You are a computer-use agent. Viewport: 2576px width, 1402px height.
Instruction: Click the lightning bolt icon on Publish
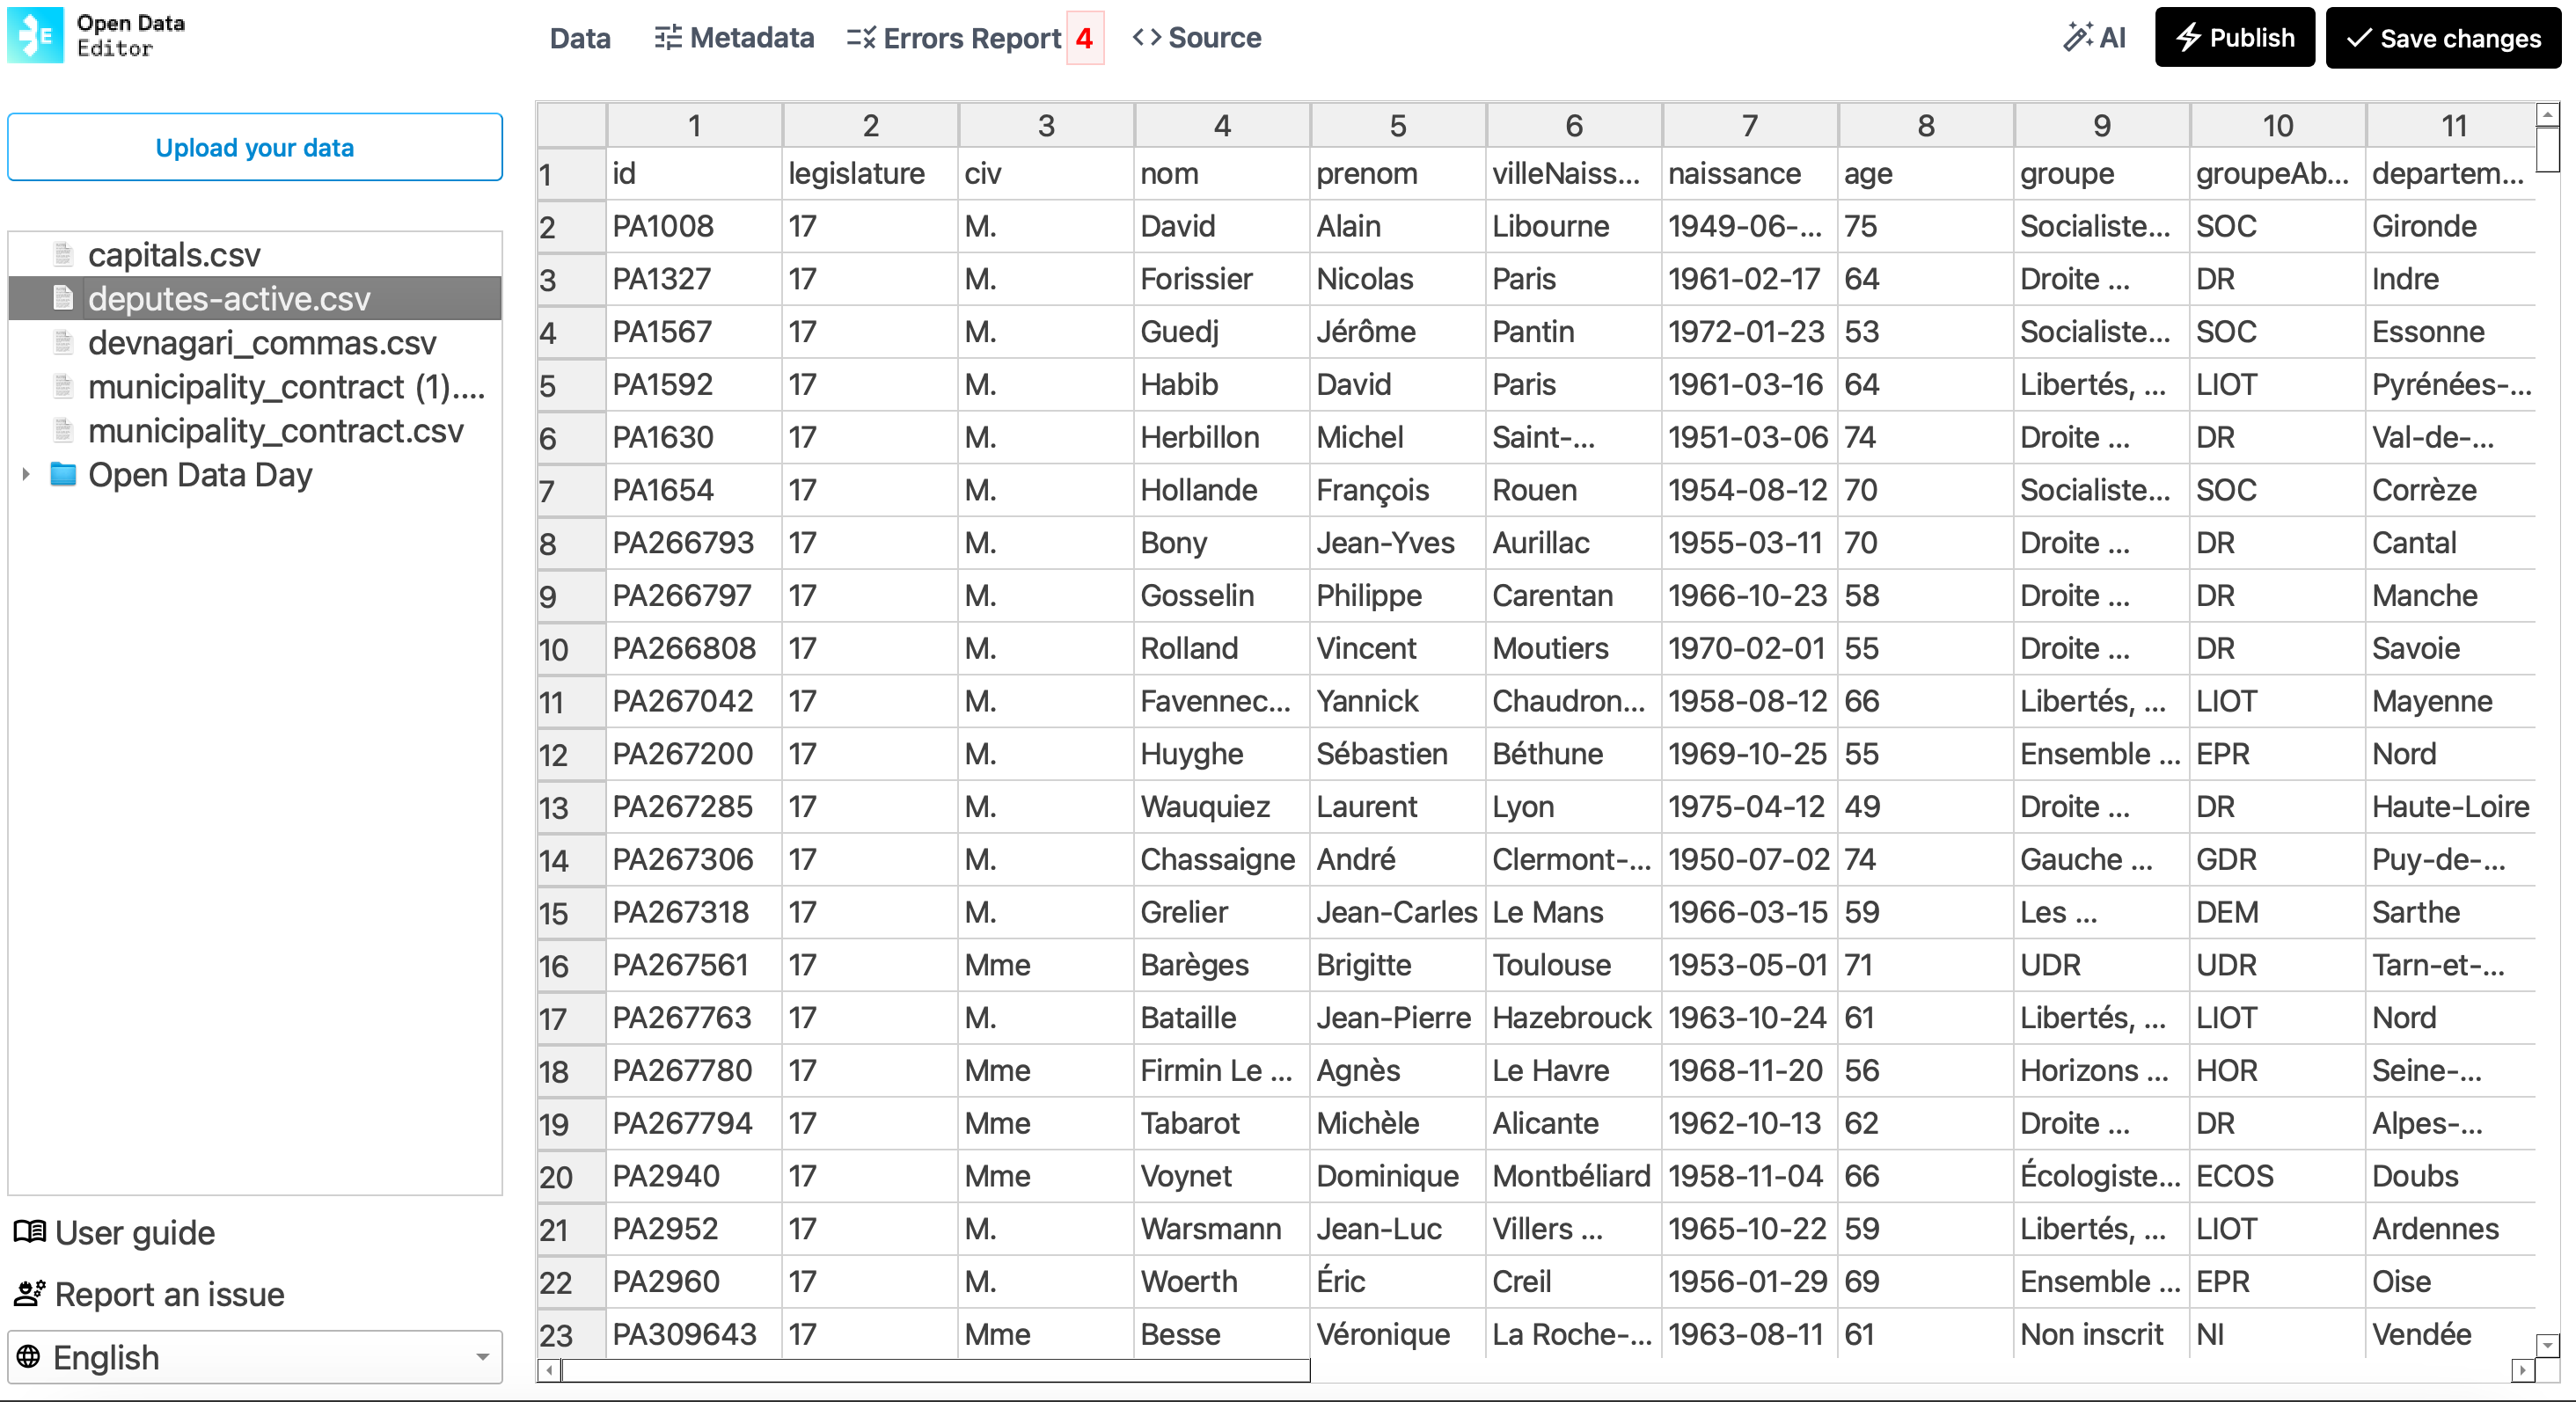pos(2189,37)
